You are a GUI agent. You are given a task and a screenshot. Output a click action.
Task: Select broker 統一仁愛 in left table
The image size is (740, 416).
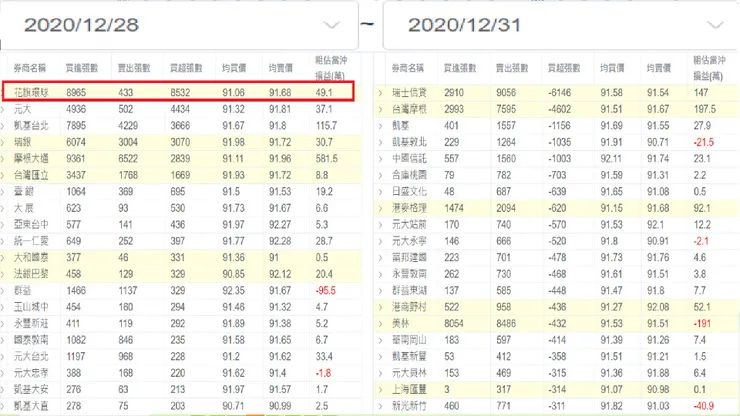[x=31, y=241]
